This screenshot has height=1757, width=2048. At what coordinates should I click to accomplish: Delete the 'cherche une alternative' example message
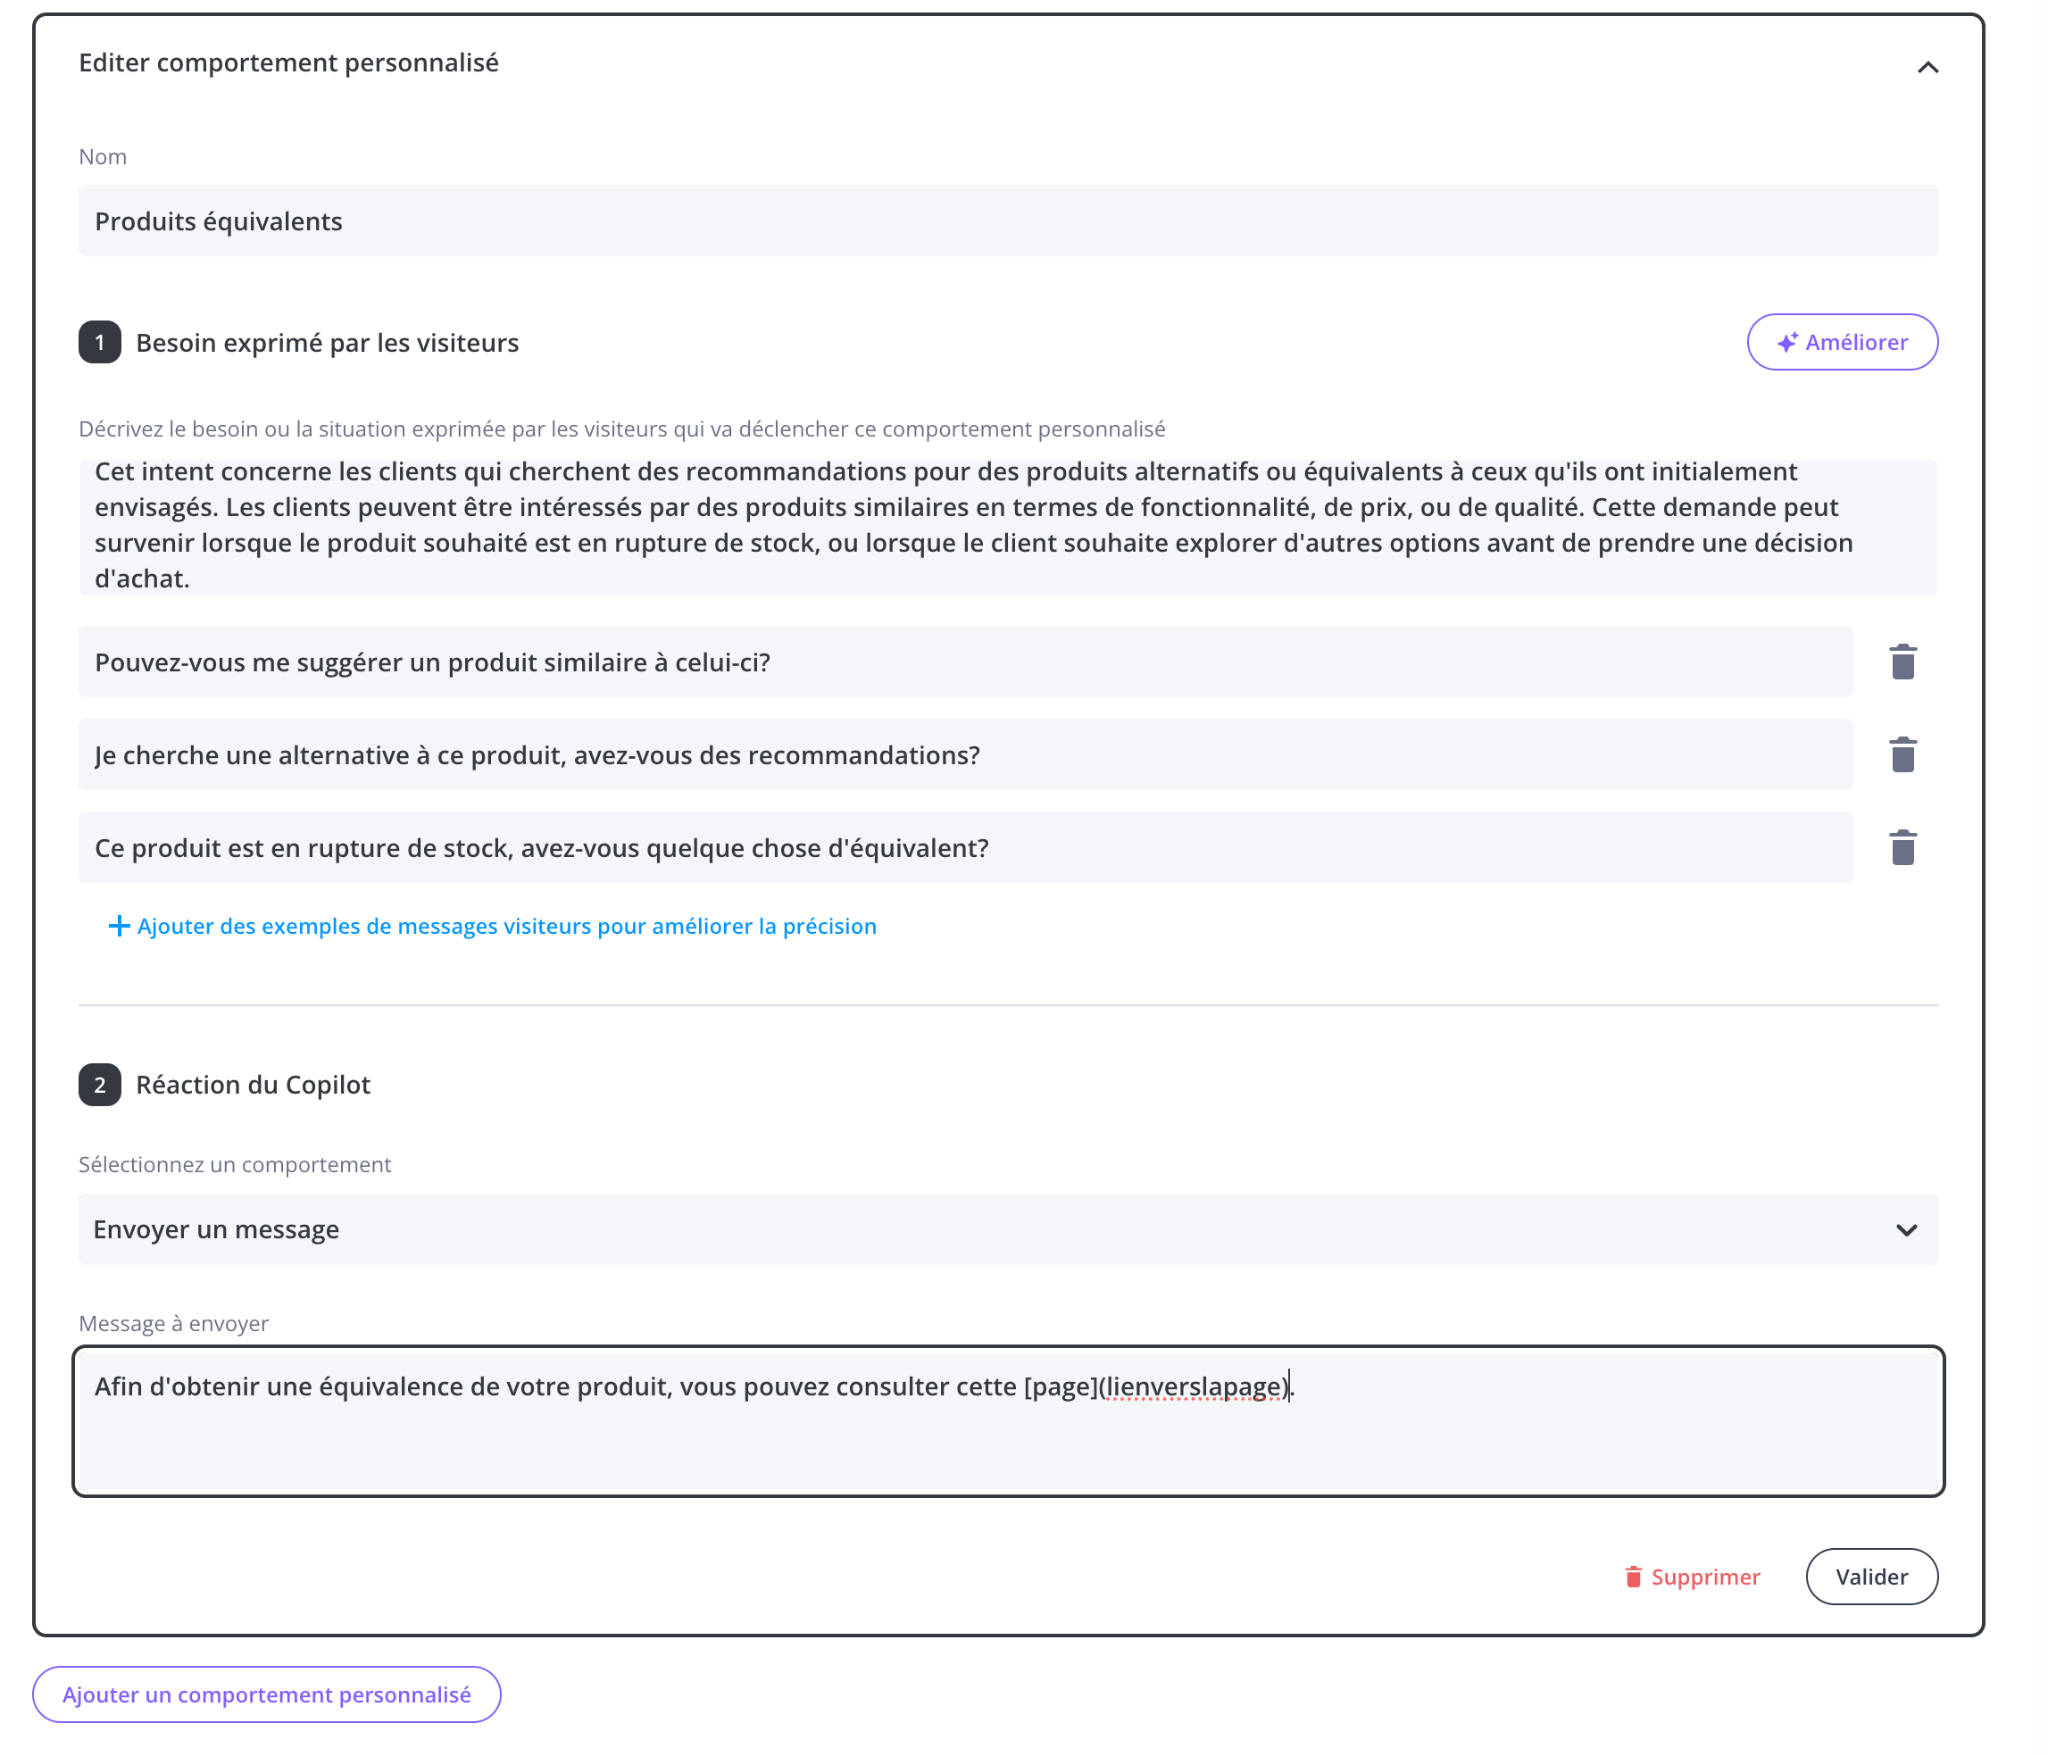(x=1902, y=755)
